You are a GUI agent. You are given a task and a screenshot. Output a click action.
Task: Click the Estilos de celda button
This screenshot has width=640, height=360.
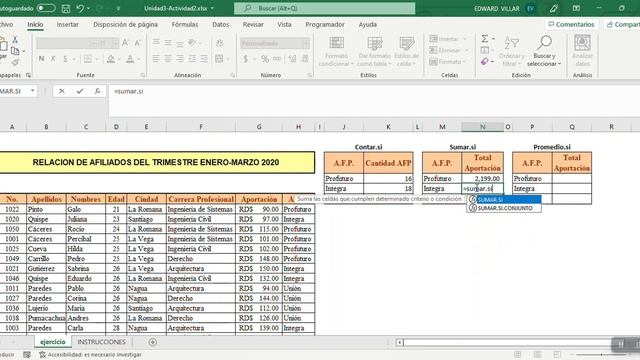[407, 51]
